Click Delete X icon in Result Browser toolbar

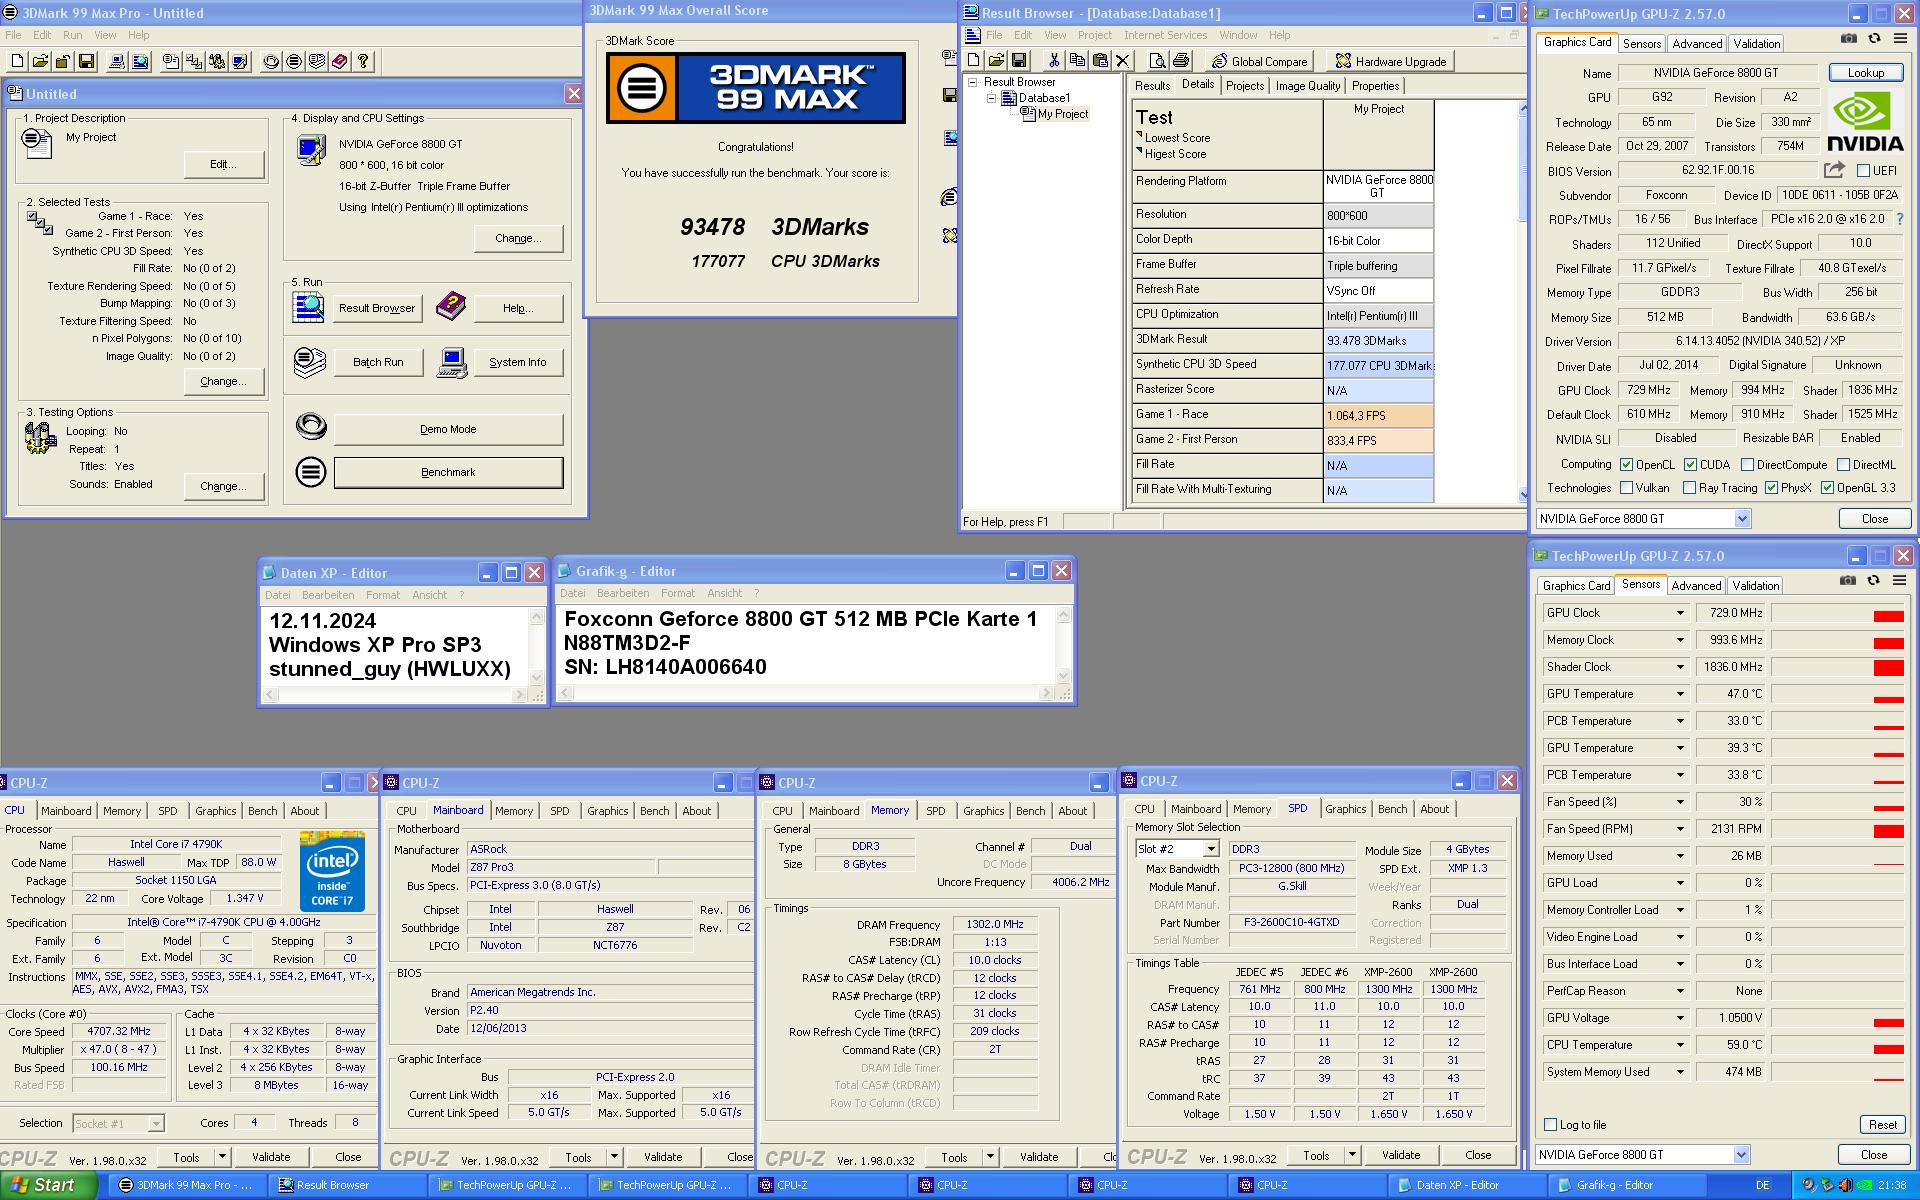point(1122,61)
